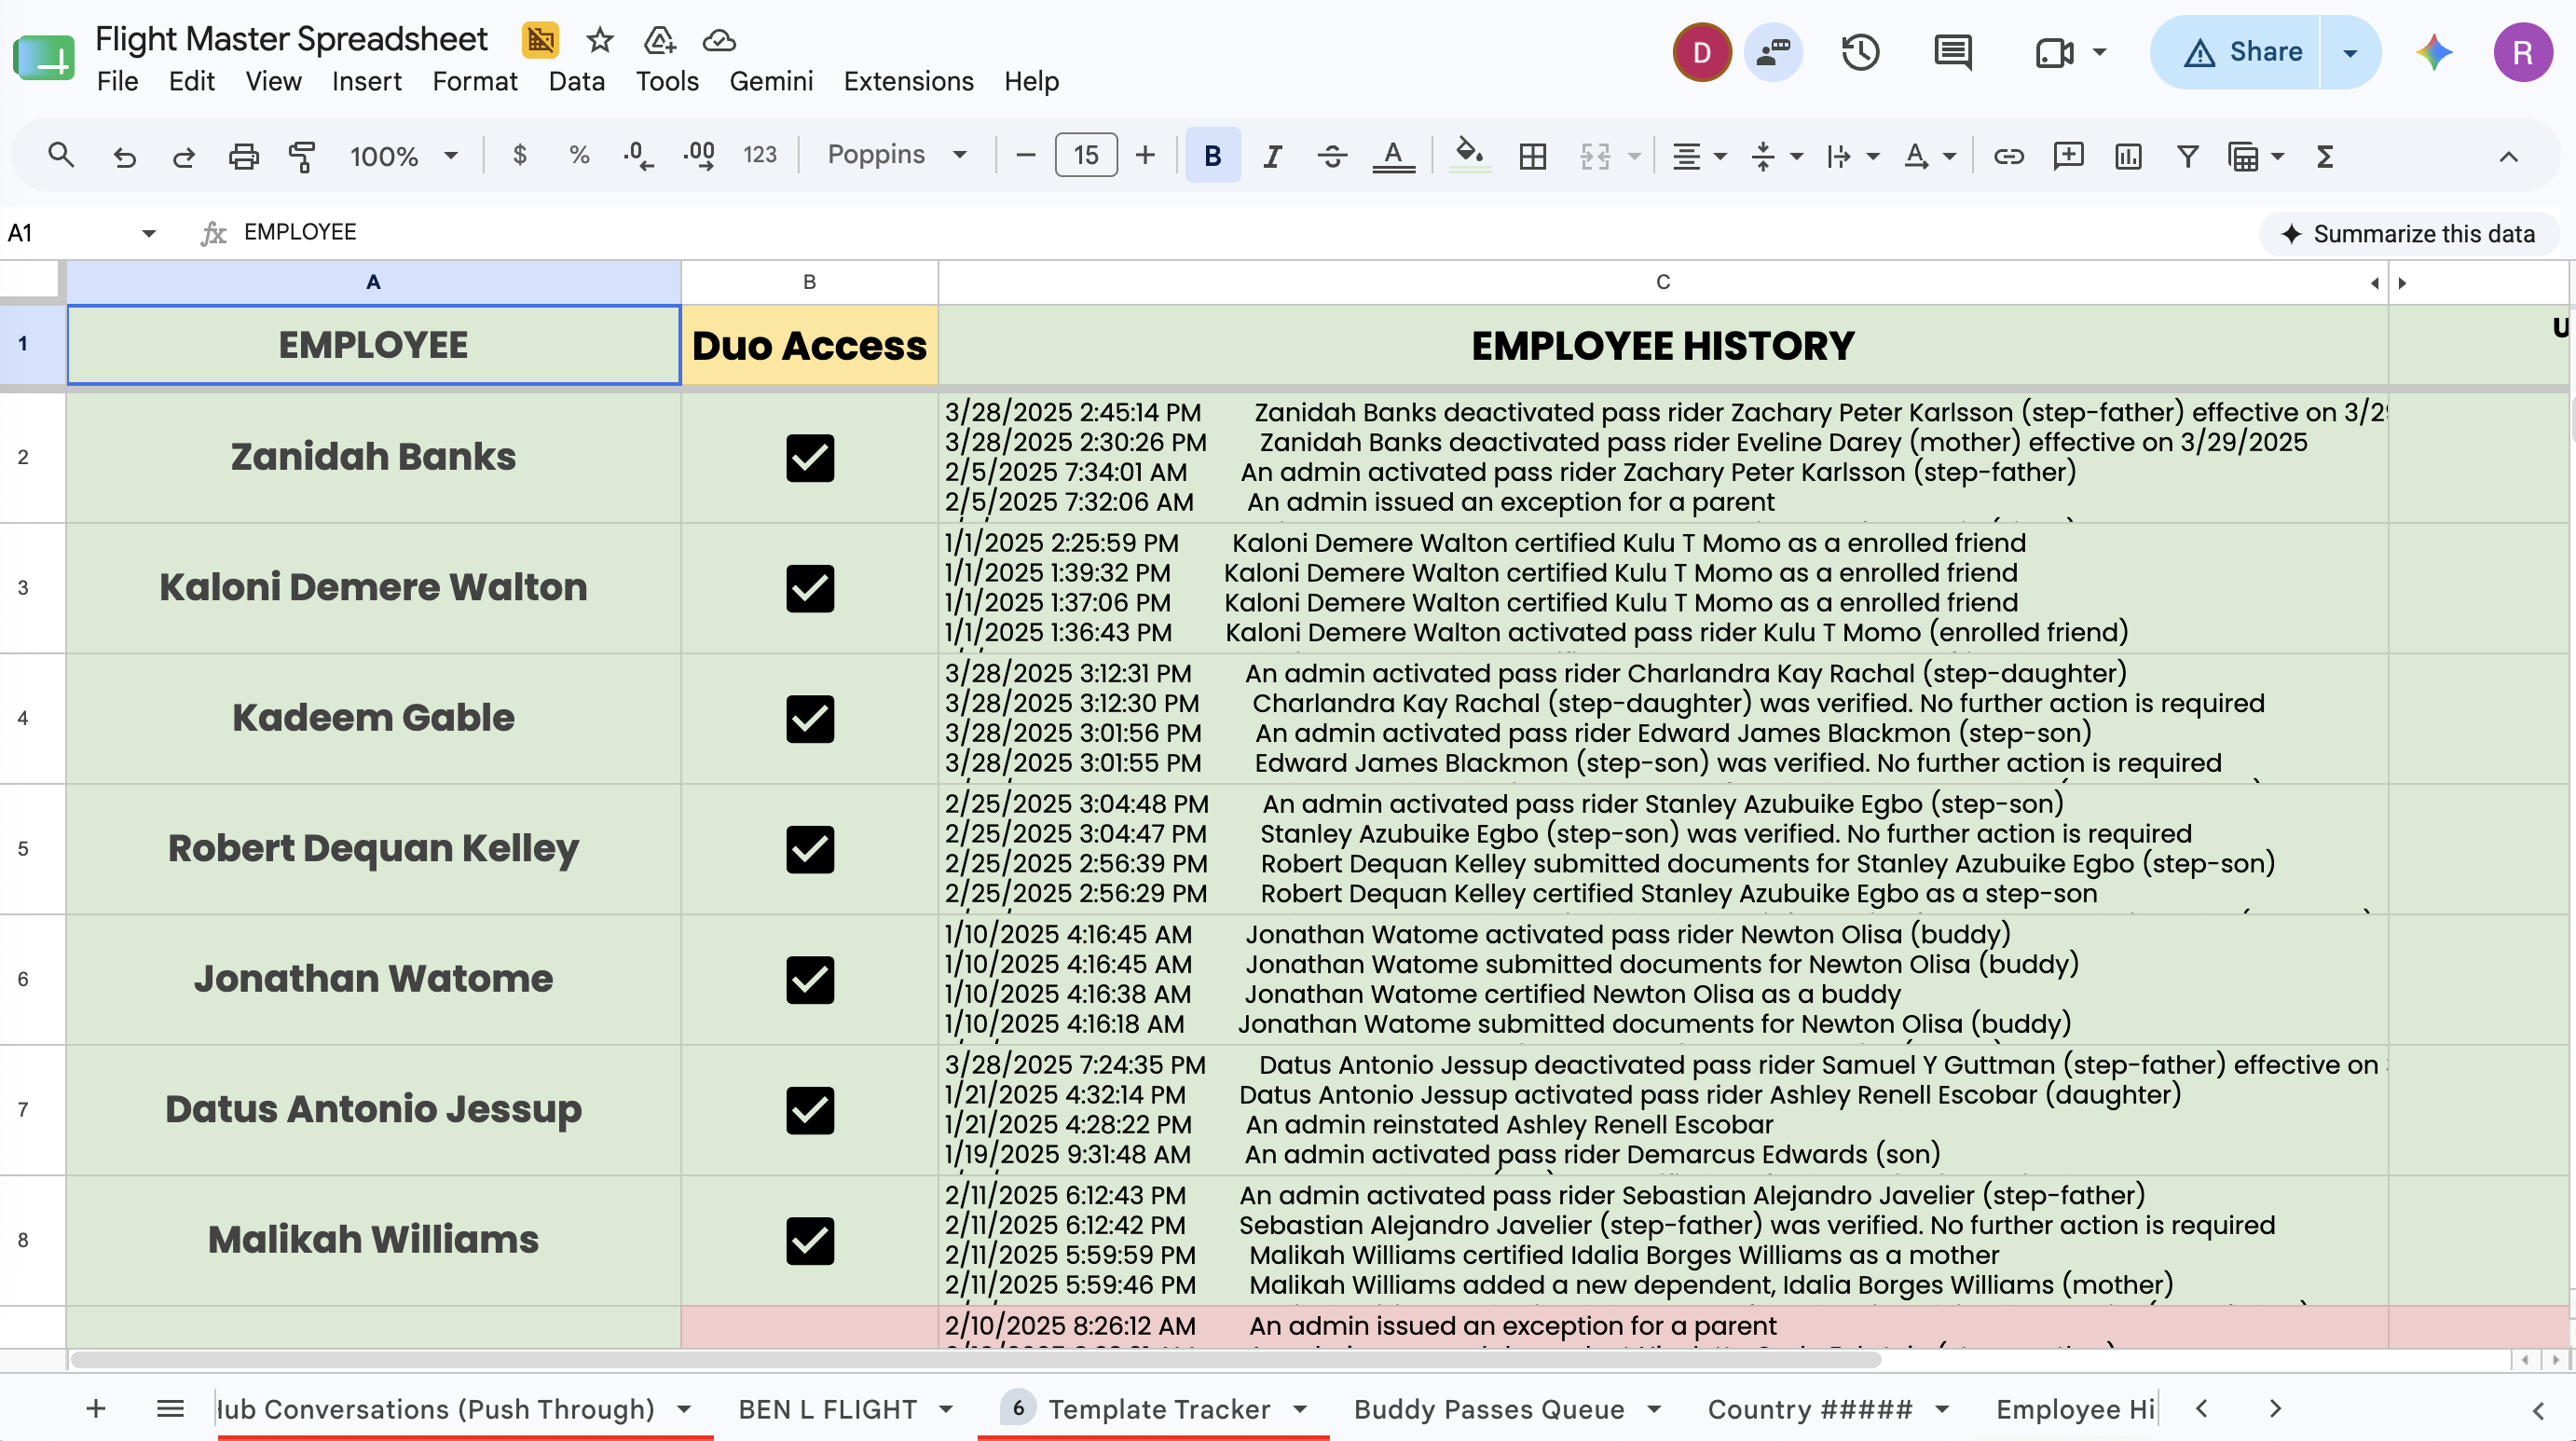This screenshot has width=2576, height=1441.
Task: Uncheck Duo Access for Malikah Williams
Action: pyautogui.click(x=809, y=1240)
